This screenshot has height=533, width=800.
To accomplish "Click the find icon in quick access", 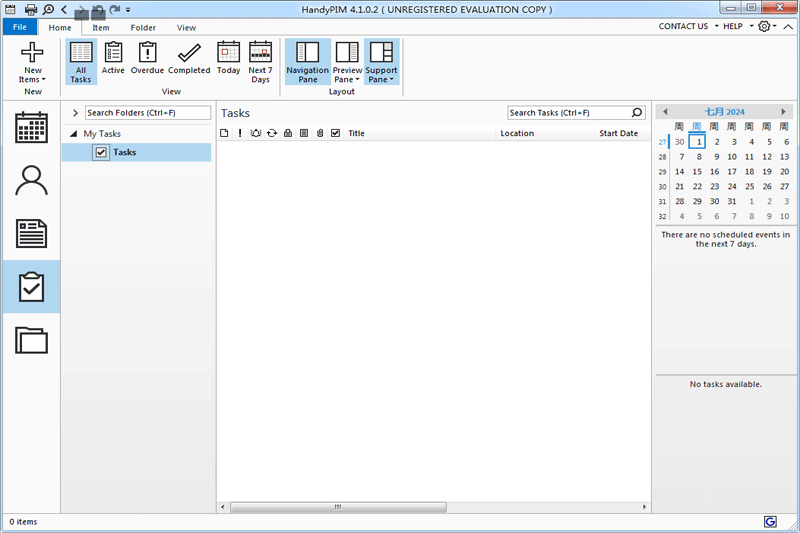I will pyautogui.click(x=48, y=9).
